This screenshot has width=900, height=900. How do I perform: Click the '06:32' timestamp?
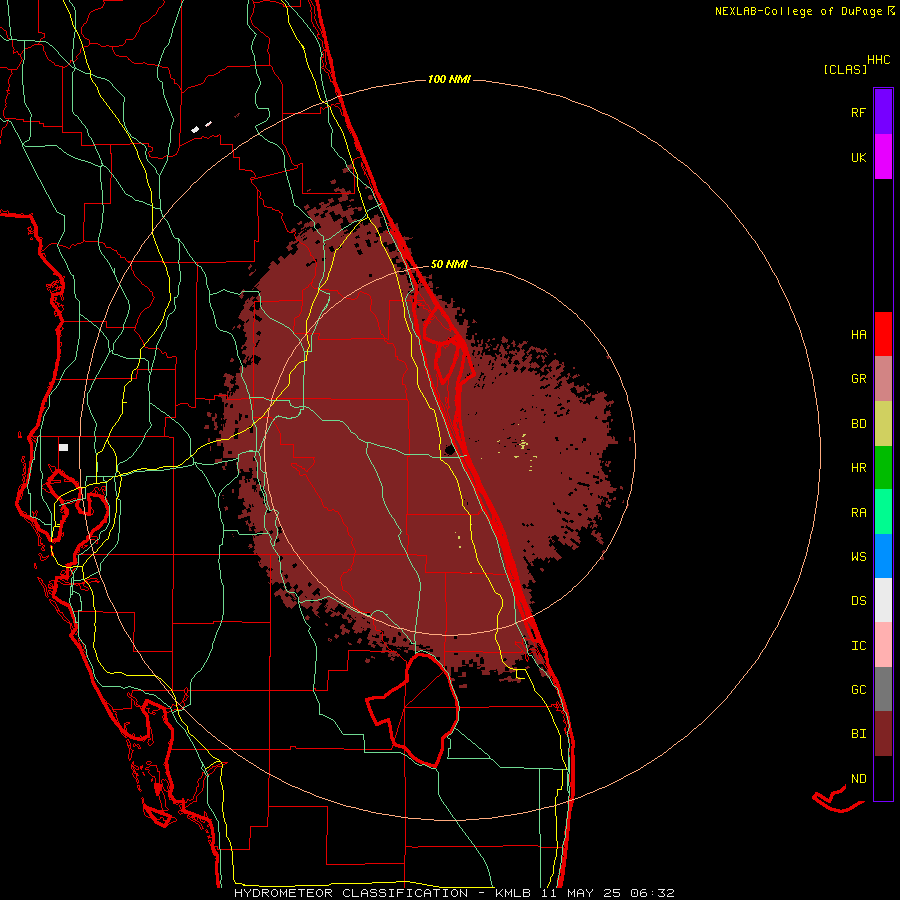tap(651, 893)
